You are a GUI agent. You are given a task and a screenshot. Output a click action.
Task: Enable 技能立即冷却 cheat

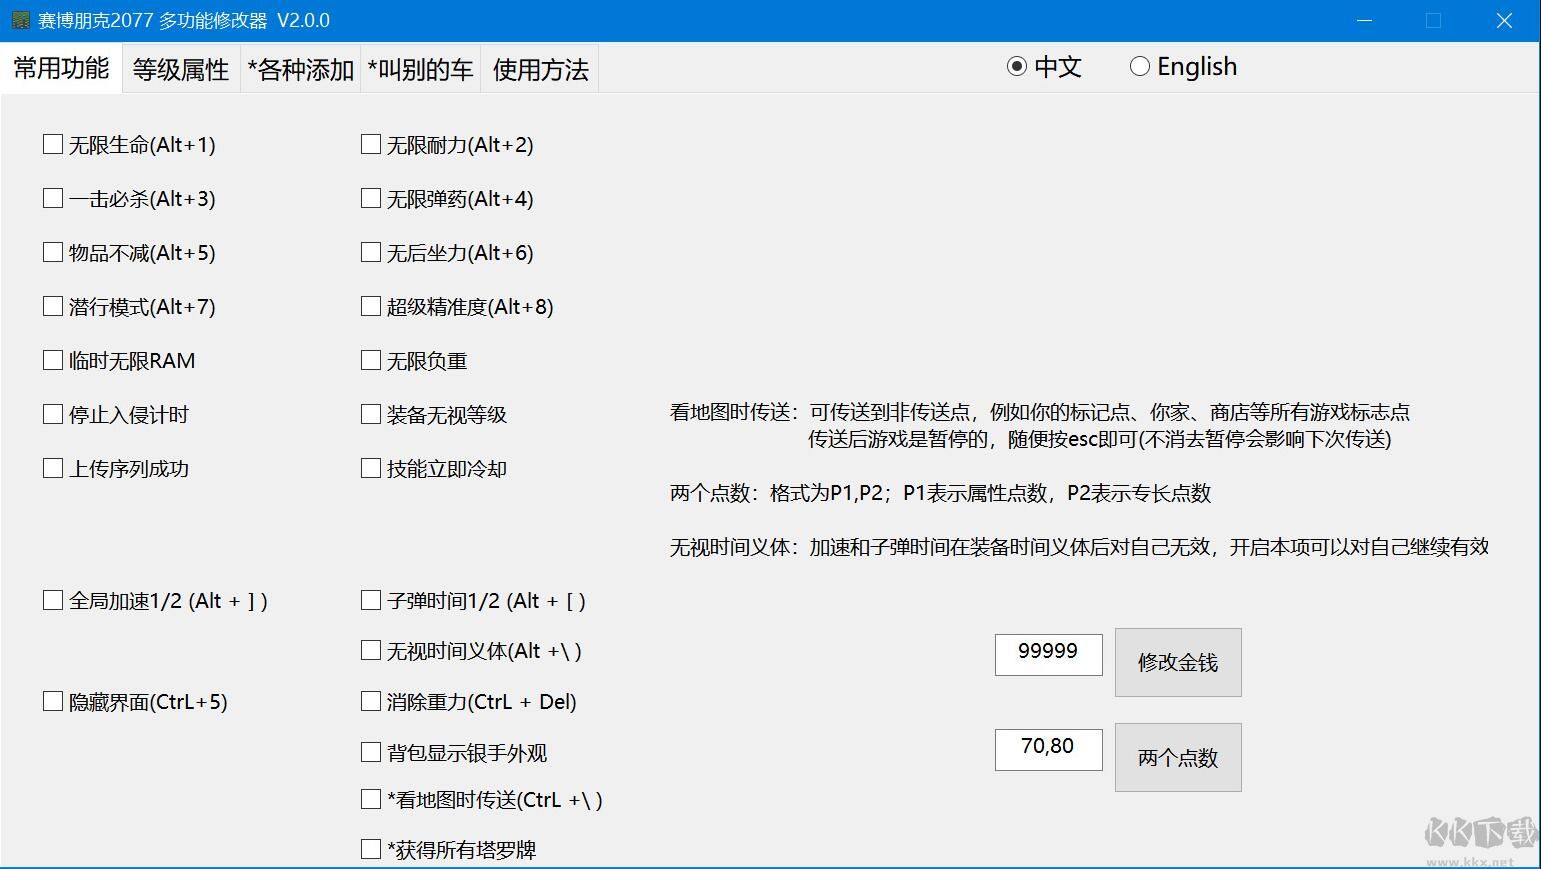click(370, 467)
